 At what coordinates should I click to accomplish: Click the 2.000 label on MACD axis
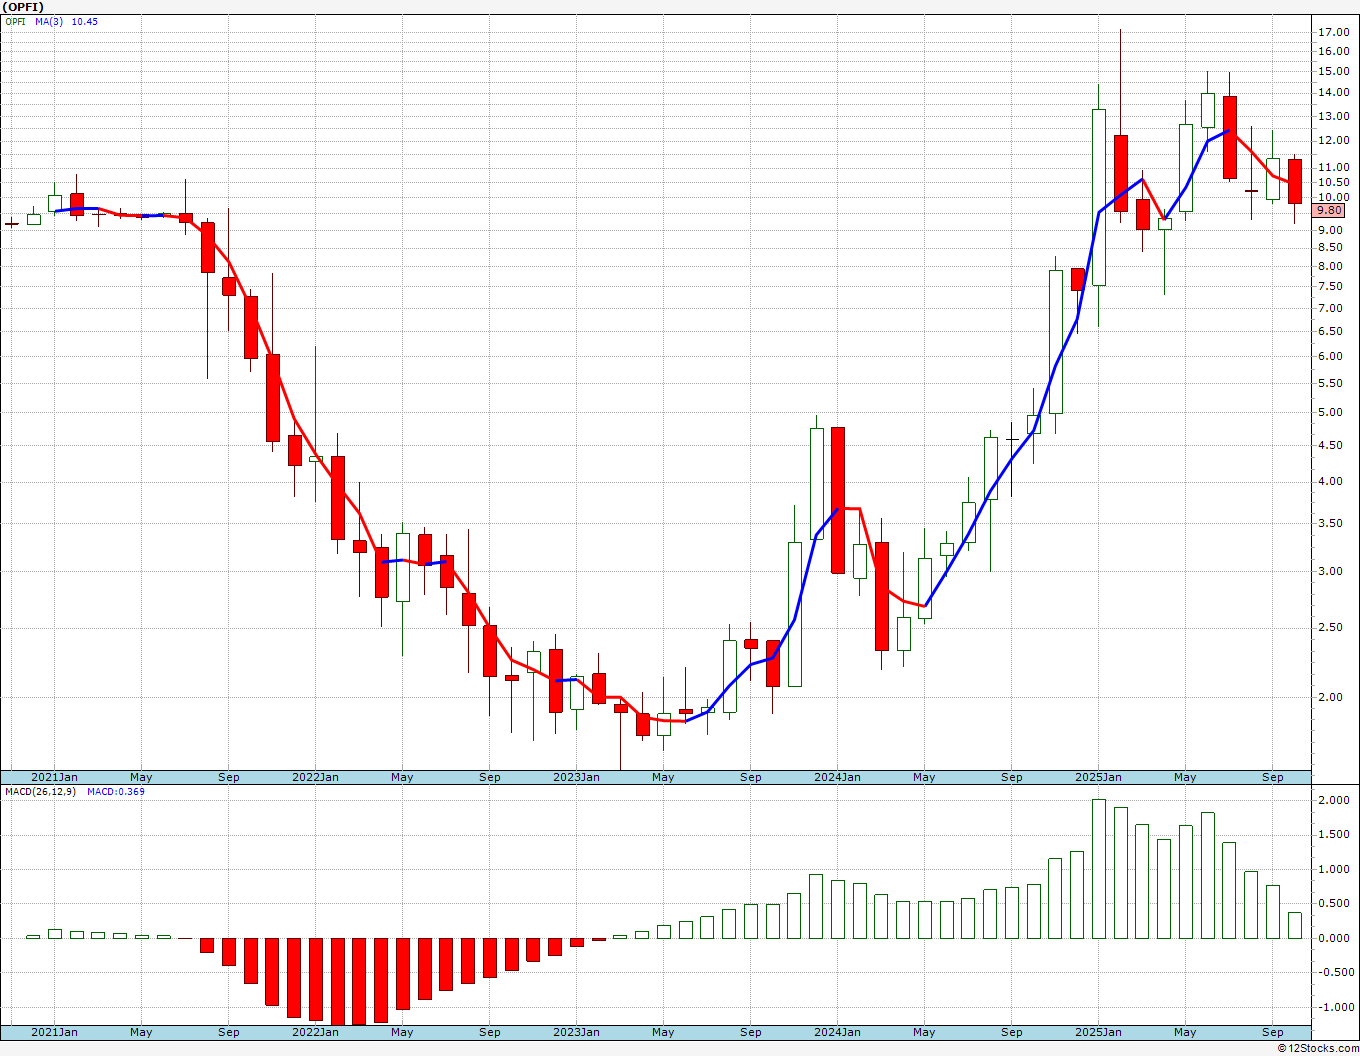coord(1334,800)
